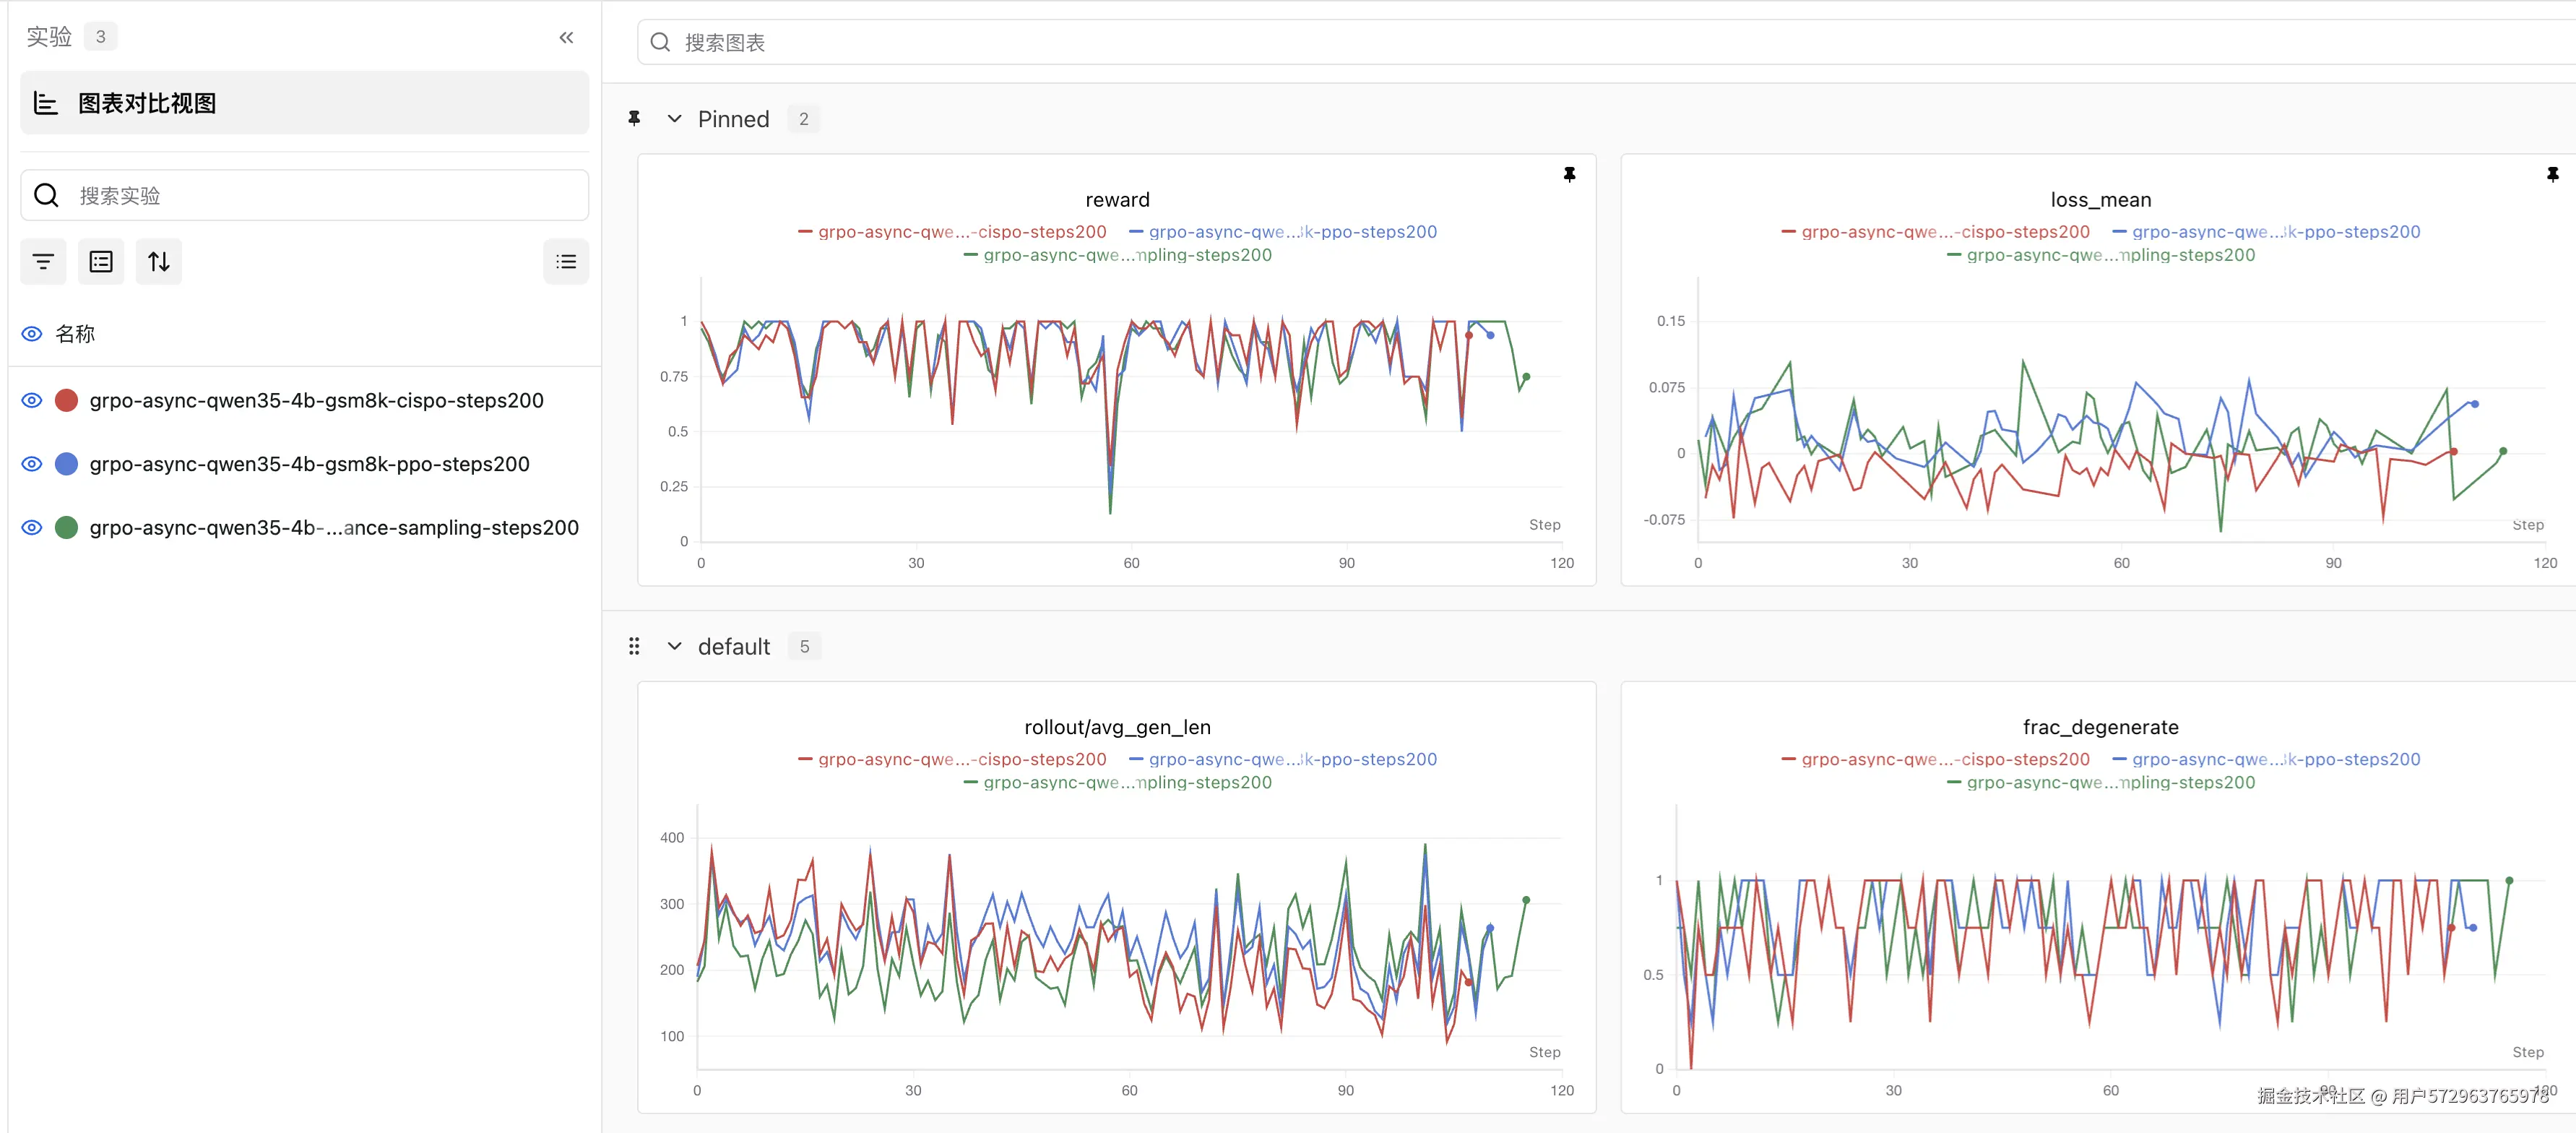Toggle visibility of all experiments next to 名称
Viewport: 2576px width, 1133px height.
(x=32, y=334)
